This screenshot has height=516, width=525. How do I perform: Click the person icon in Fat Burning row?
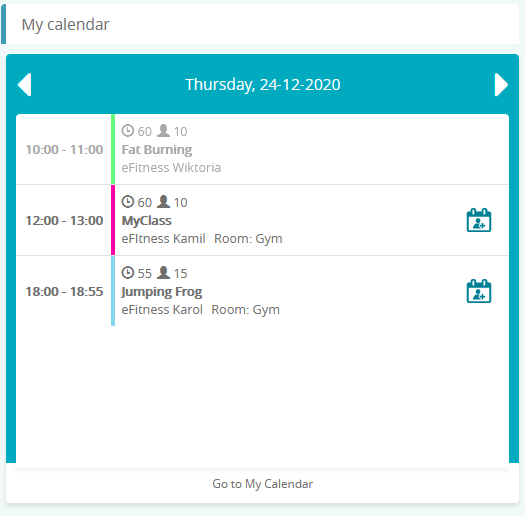[163, 131]
